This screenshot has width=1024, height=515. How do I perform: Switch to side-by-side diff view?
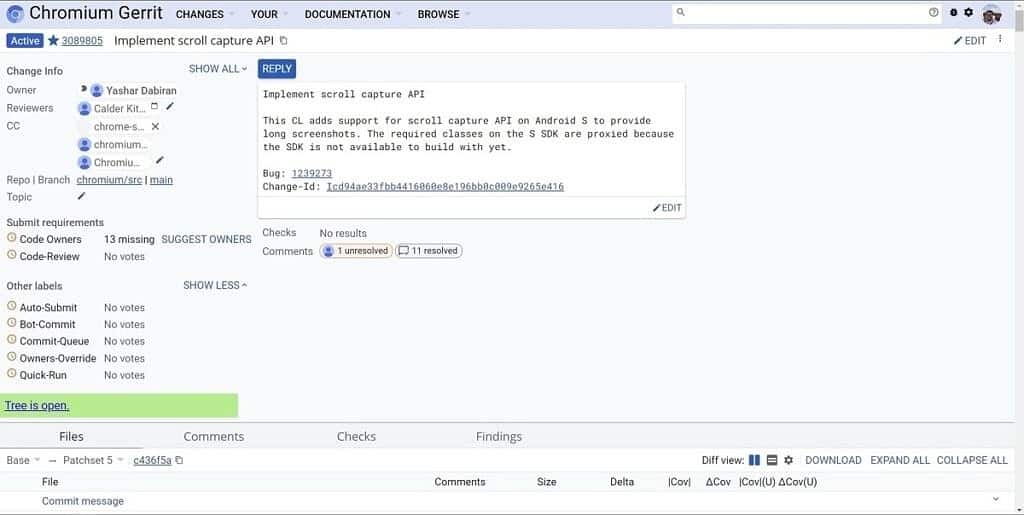click(x=754, y=460)
